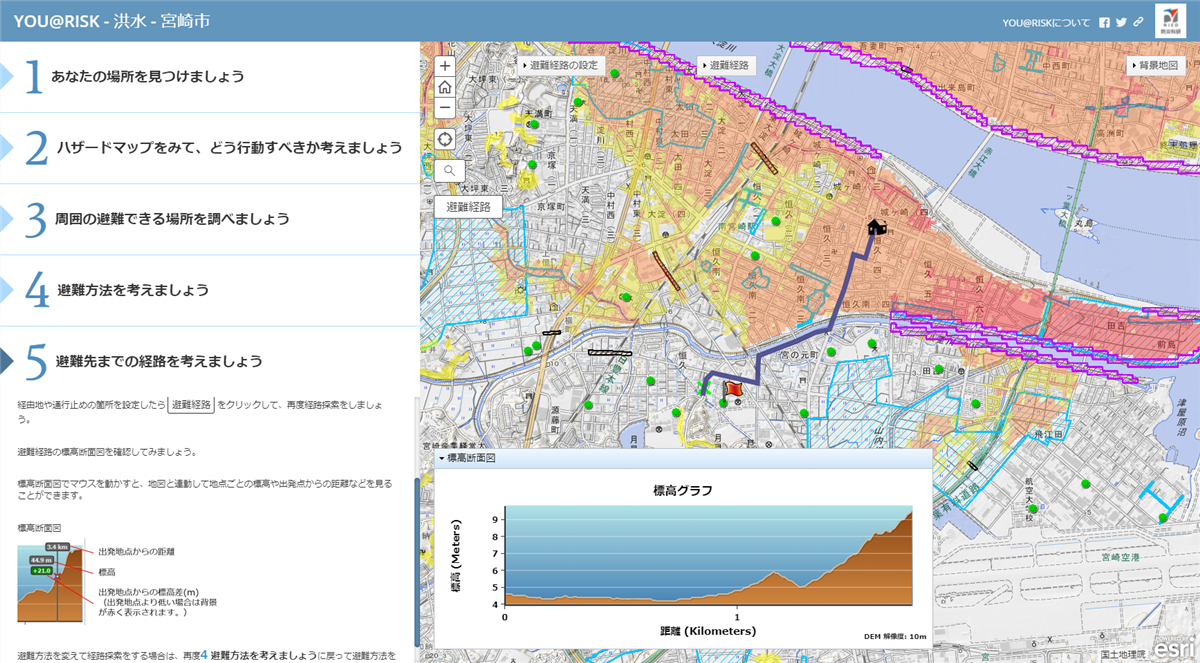Share the page on Facebook

1104,22
